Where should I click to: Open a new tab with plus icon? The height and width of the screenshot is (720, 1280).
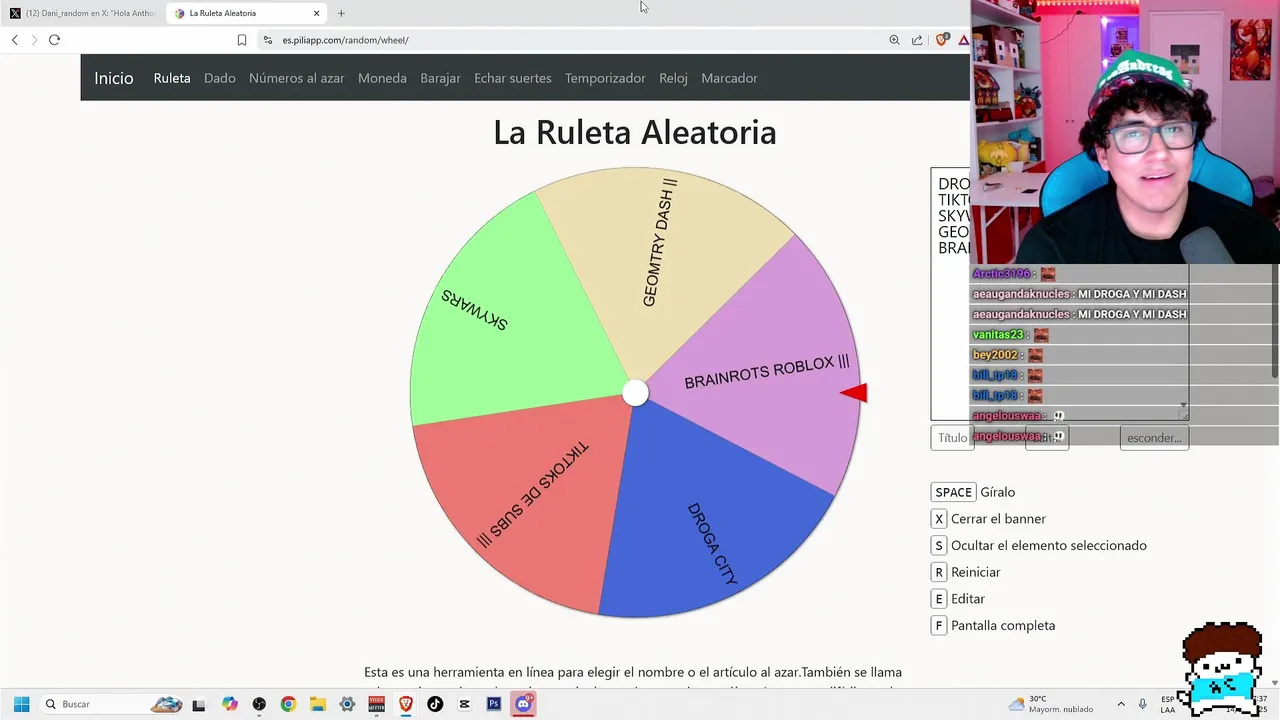pyautogui.click(x=341, y=13)
